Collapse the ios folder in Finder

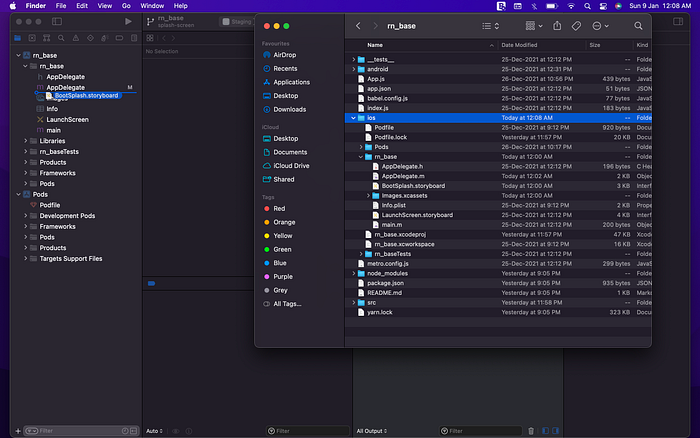[353, 118]
